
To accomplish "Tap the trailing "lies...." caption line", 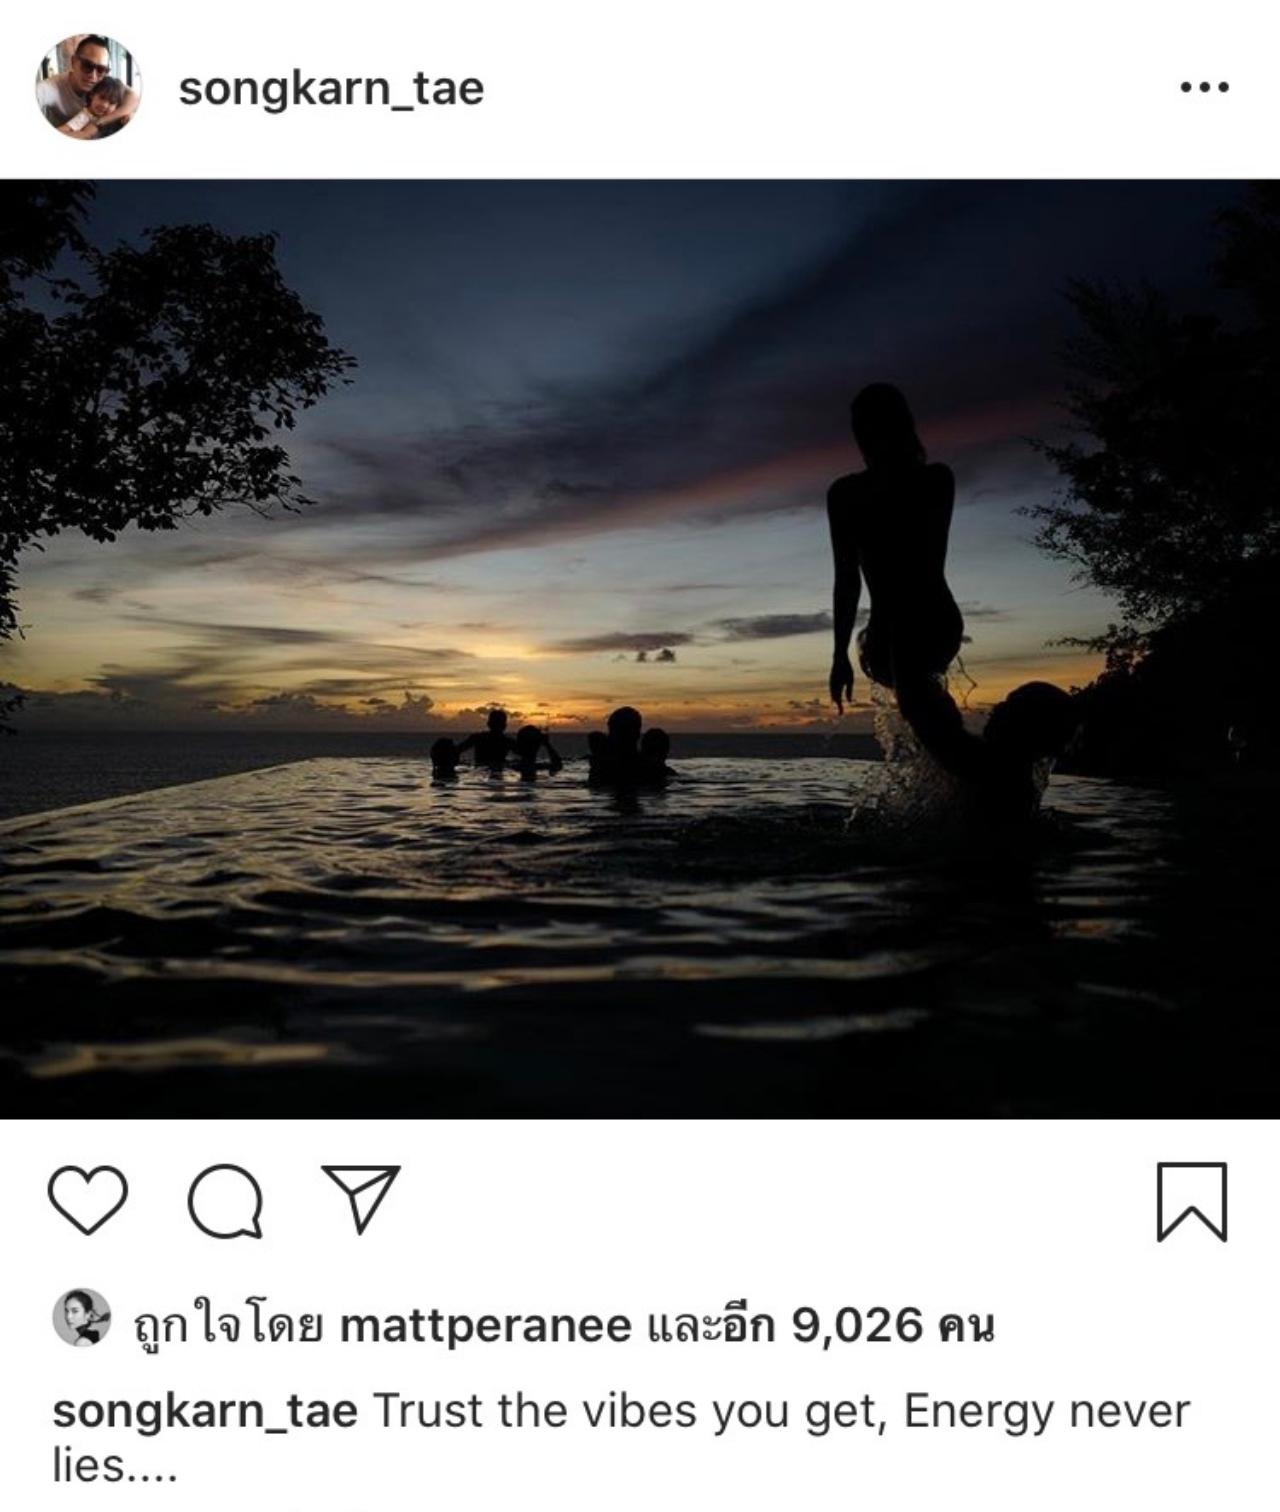I will pyautogui.click(x=115, y=1467).
